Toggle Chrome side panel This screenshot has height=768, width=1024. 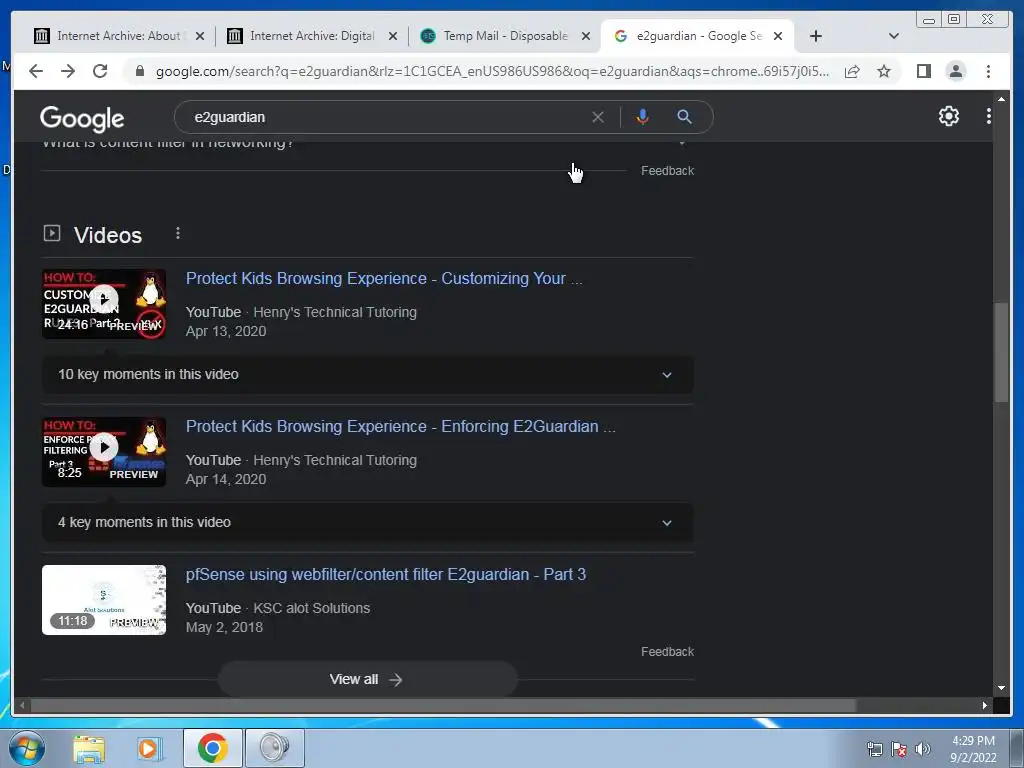coord(923,71)
